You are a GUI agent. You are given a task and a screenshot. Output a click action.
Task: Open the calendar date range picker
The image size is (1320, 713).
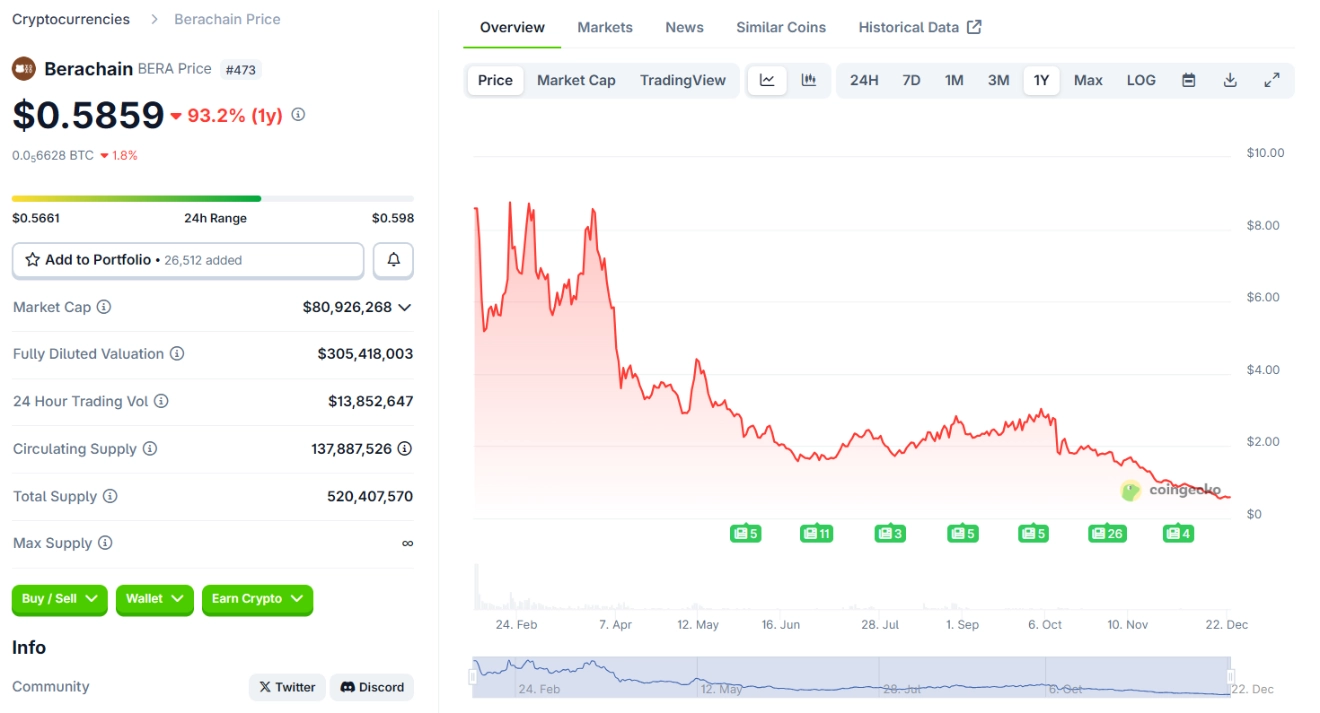point(1188,79)
